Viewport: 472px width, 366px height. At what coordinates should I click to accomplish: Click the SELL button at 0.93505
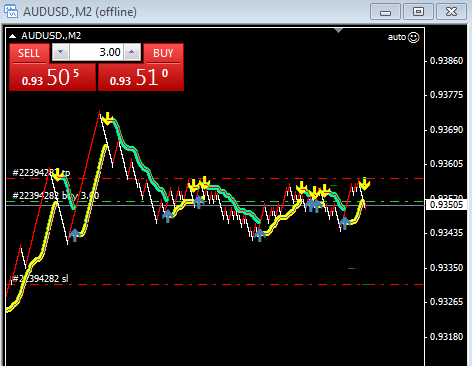(x=53, y=68)
